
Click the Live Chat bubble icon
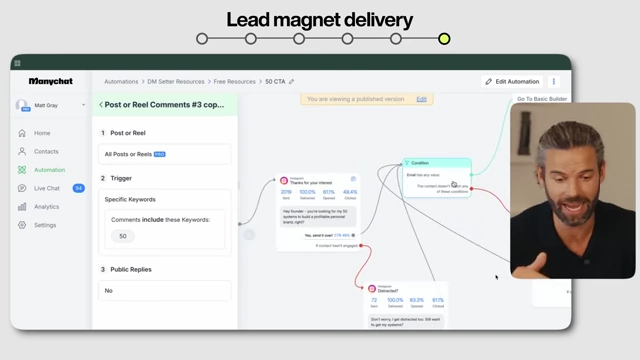pos(22,188)
